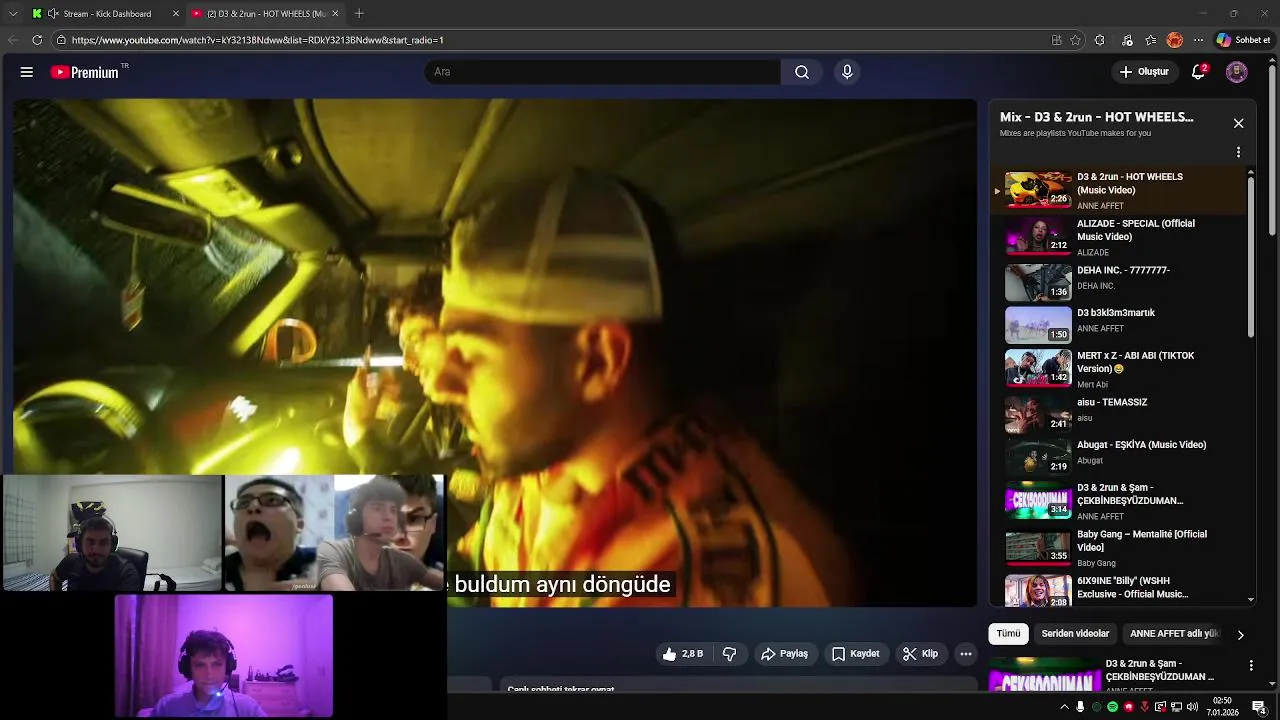Click the search magnifier button
Image resolution: width=1280 pixels, height=720 pixels.
pyautogui.click(x=802, y=72)
